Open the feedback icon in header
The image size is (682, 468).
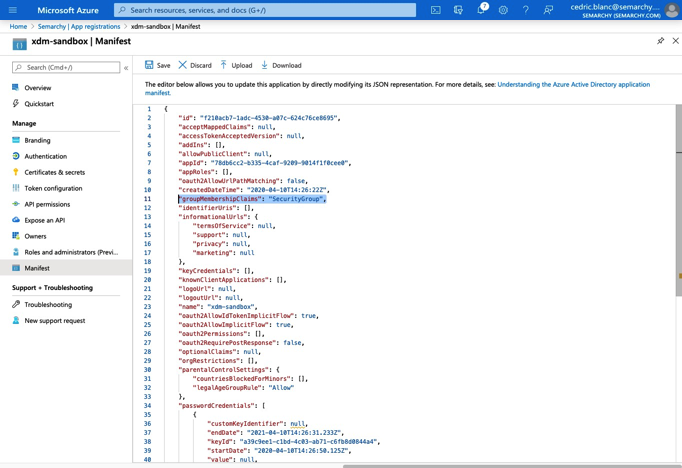[548, 10]
